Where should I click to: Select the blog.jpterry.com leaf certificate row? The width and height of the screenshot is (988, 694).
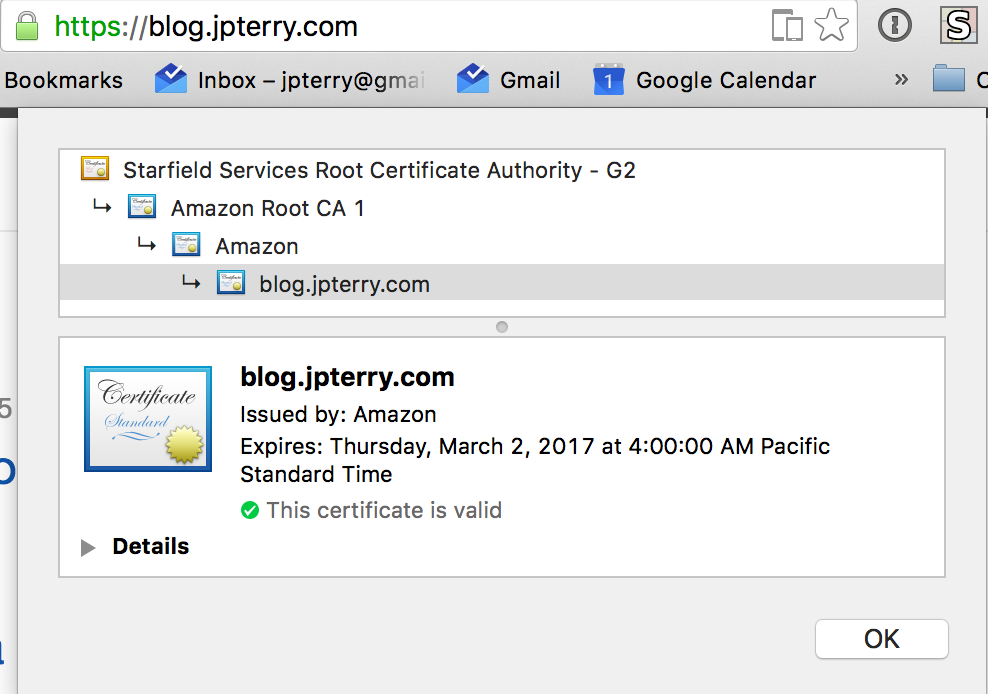click(502, 283)
